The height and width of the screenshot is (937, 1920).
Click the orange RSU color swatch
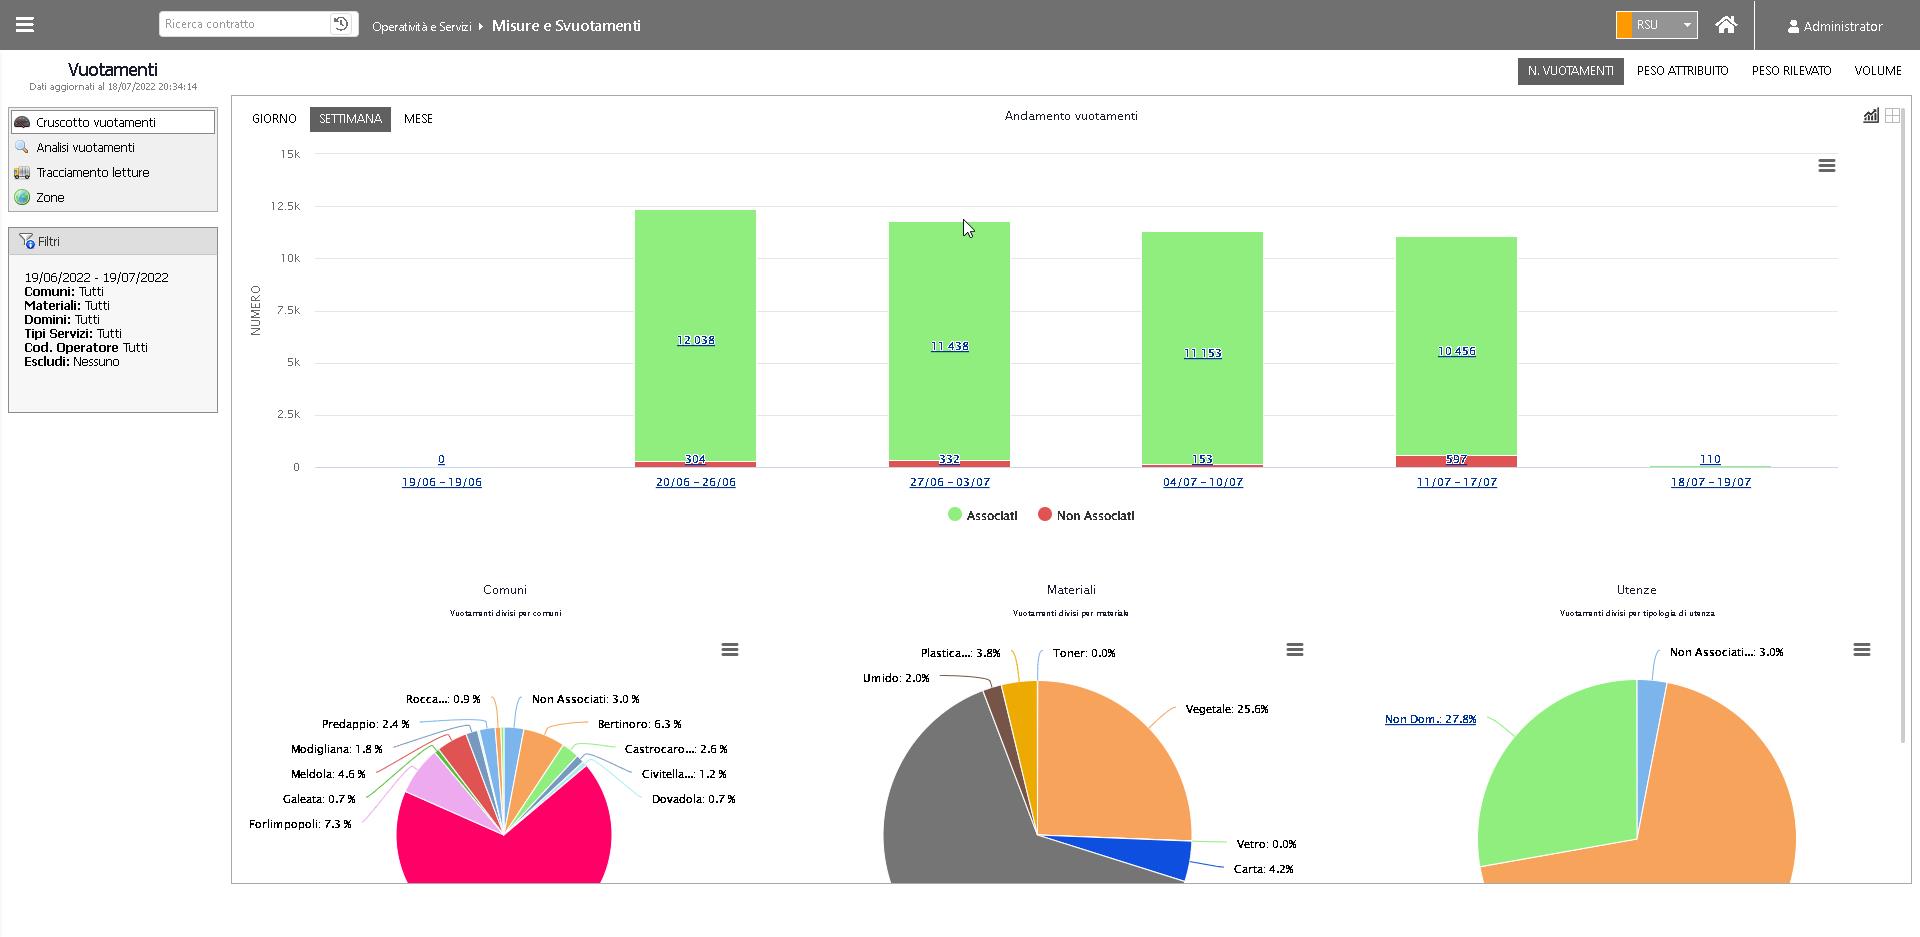[x=1625, y=25]
